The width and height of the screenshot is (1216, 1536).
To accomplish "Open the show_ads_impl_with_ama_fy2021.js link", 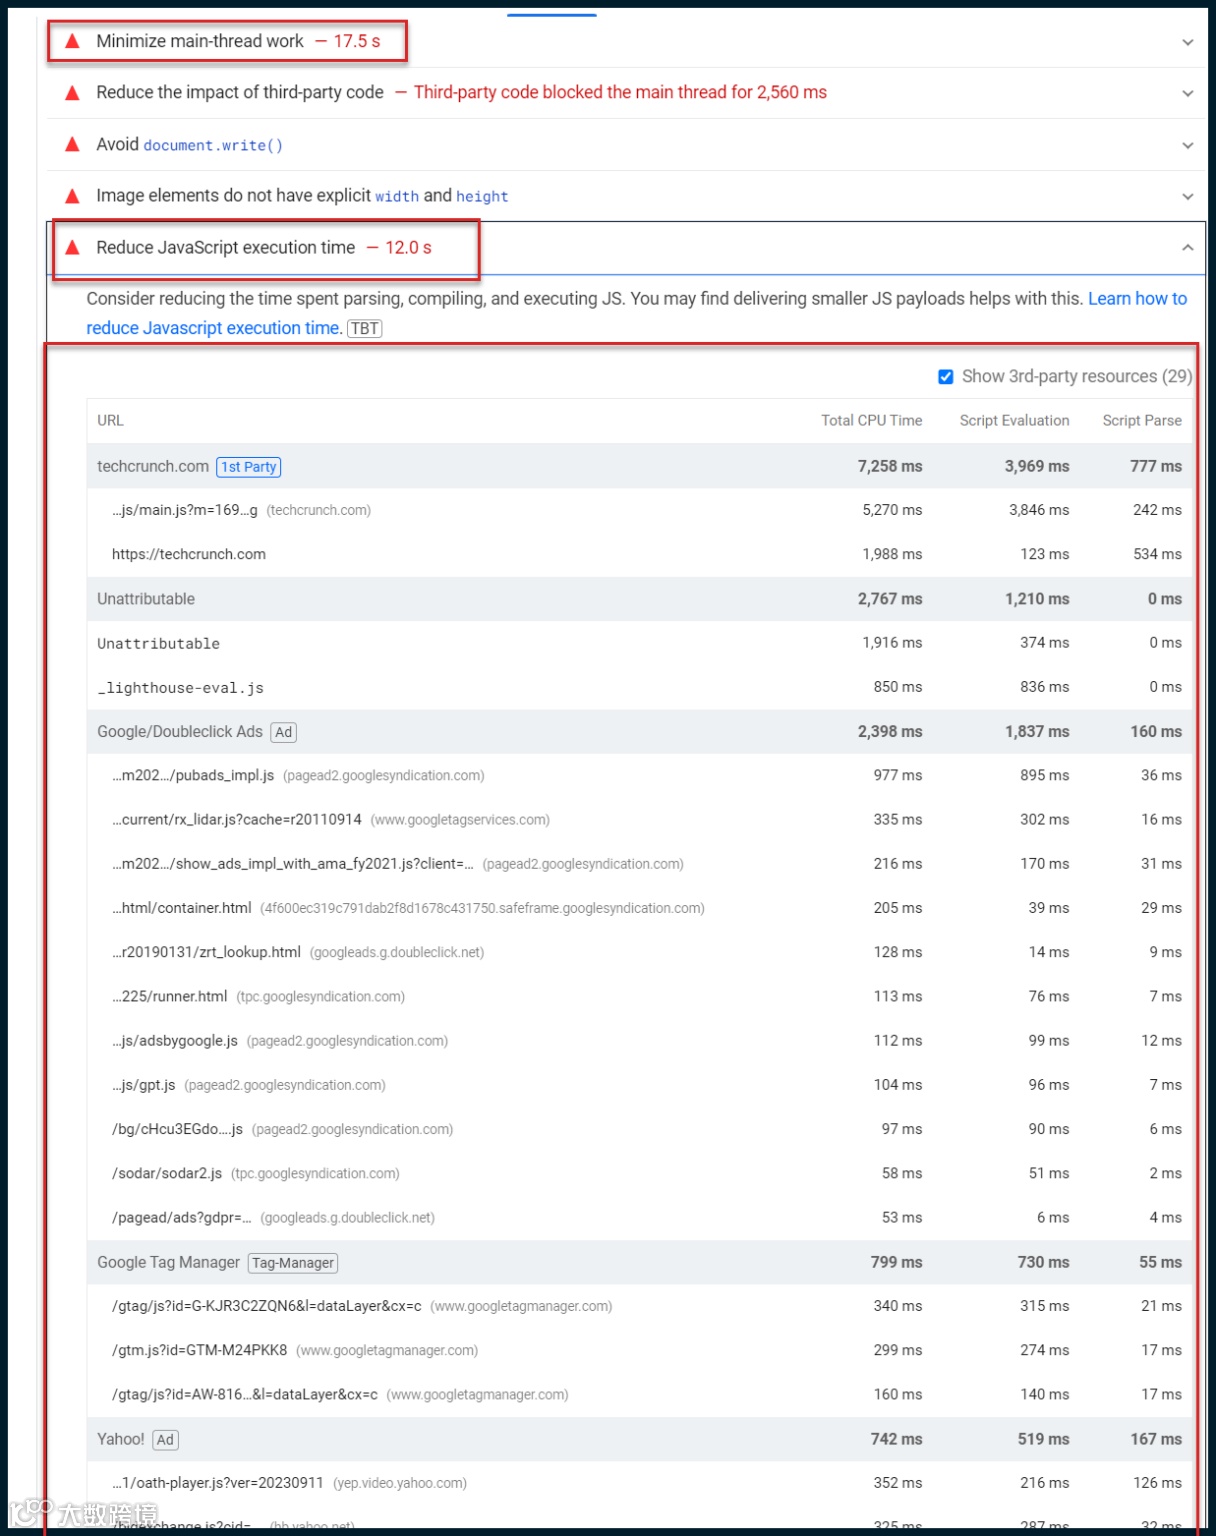I will (x=293, y=864).
